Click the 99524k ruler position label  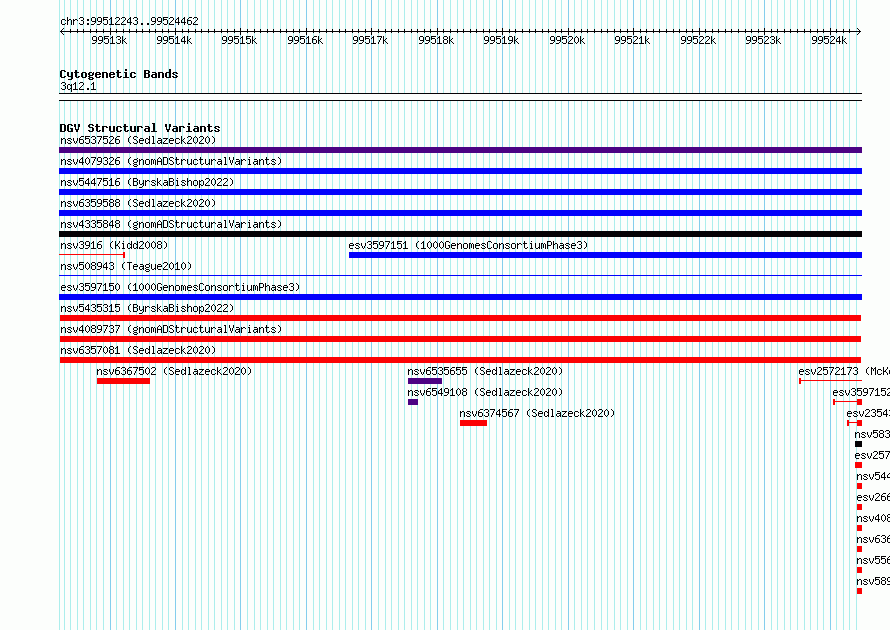(829, 40)
